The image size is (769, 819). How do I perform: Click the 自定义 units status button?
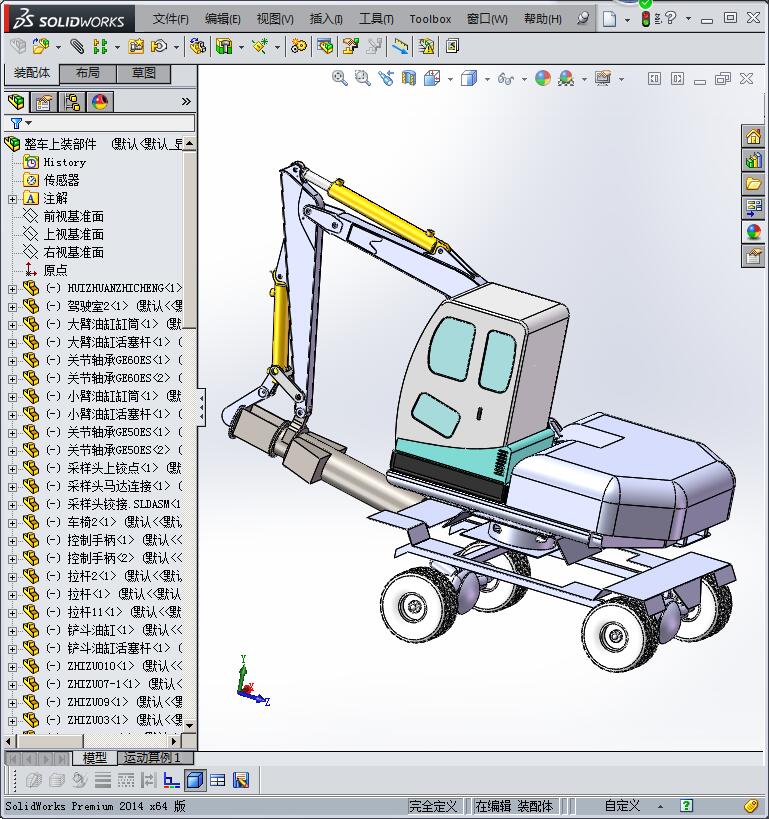[622, 805]
